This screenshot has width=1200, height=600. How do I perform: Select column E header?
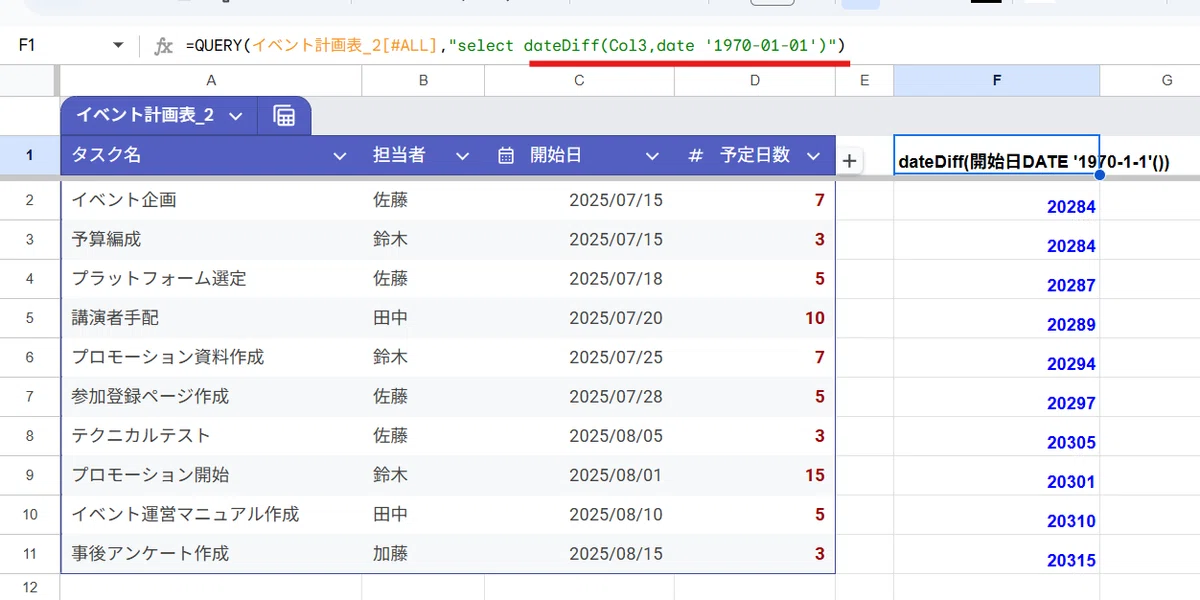point(864,81)
